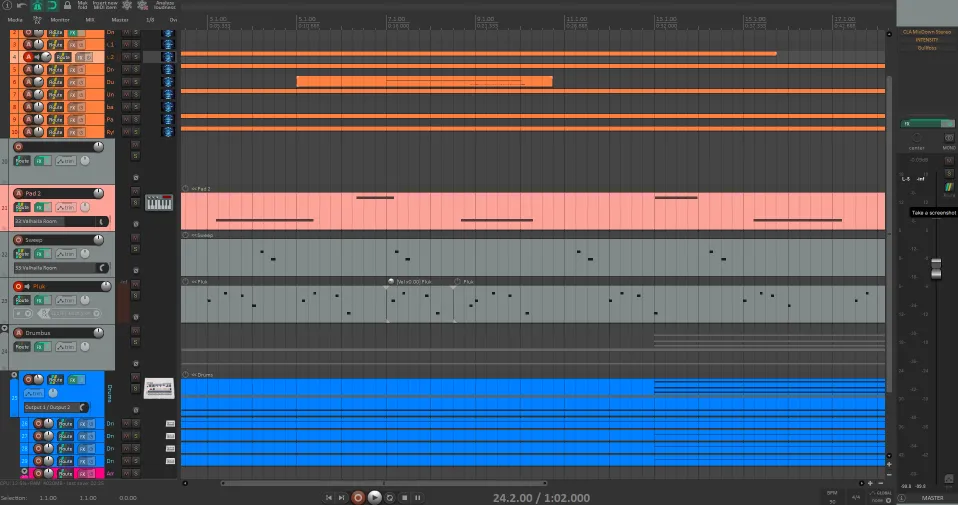Toggle the transport repeat button

(390, 498)
